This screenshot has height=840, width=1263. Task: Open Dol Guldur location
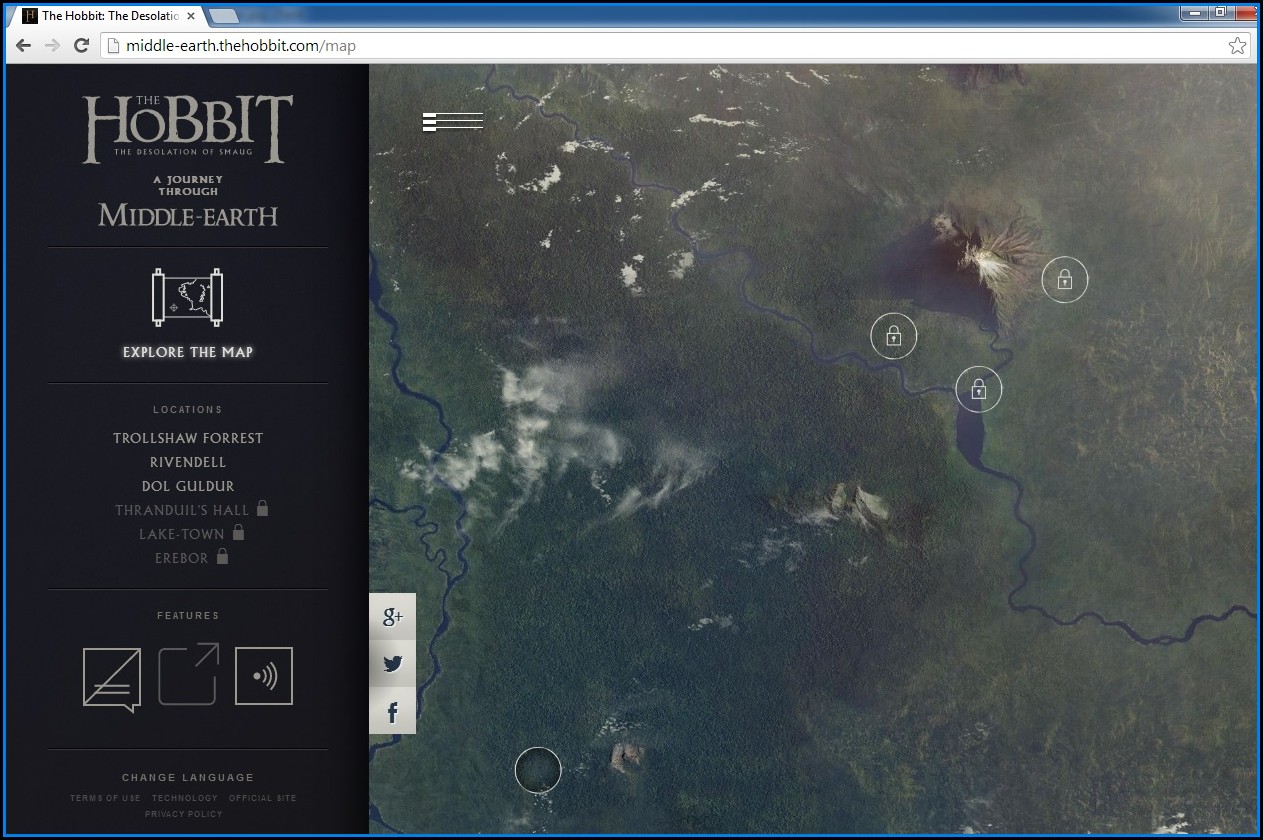coord(188,486)
